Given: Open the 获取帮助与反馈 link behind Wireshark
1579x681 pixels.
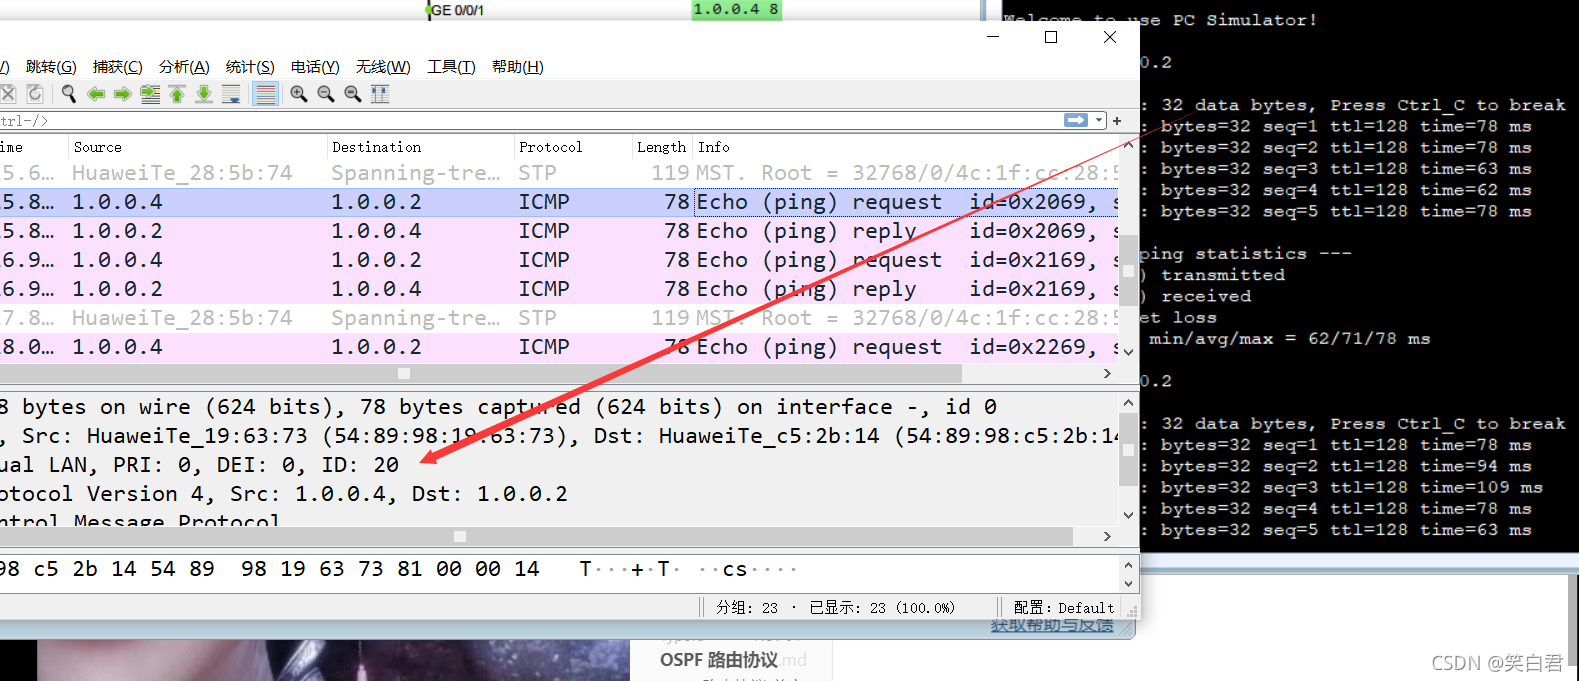Looking at the screenshot, I should (1052, 626).
